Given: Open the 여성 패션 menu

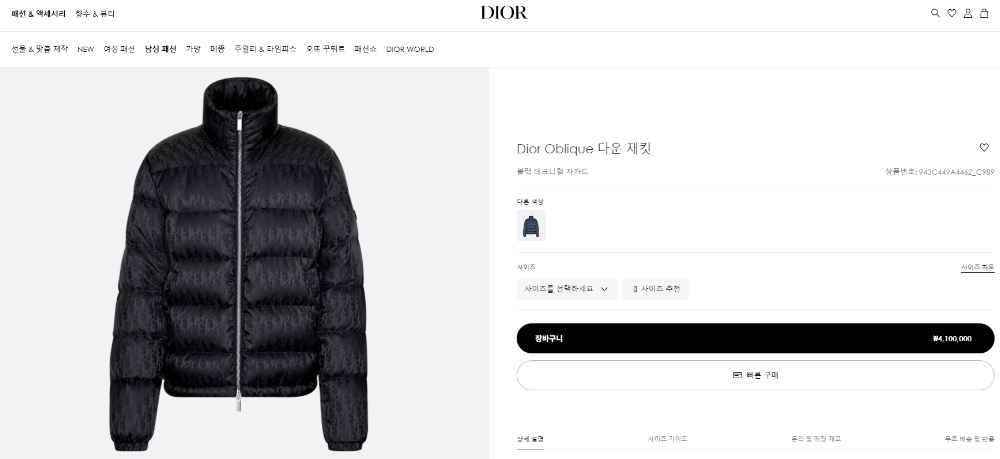Looking at the screenshot, I should (119, 49).
